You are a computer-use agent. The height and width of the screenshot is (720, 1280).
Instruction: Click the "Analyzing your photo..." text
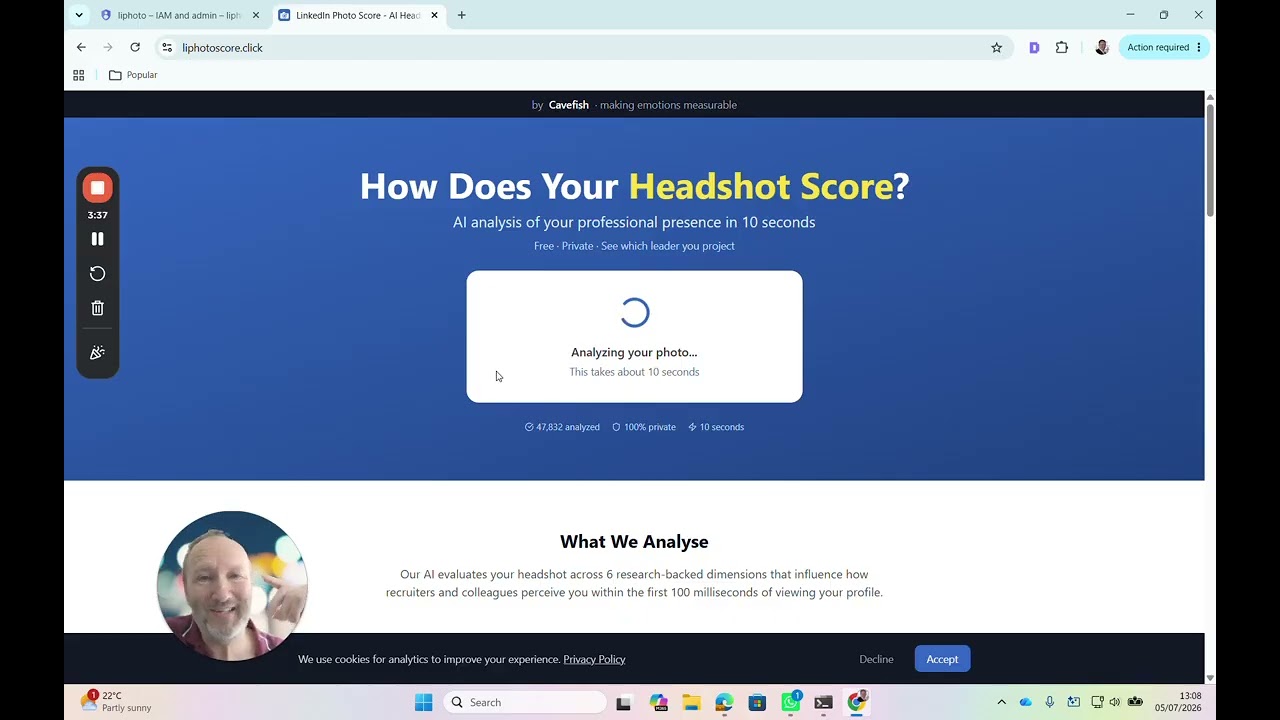coord(634,352)
